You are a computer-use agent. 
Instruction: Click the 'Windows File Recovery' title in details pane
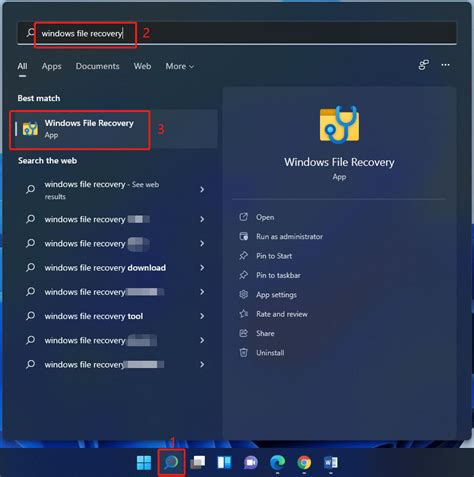(x=339, y=162)
